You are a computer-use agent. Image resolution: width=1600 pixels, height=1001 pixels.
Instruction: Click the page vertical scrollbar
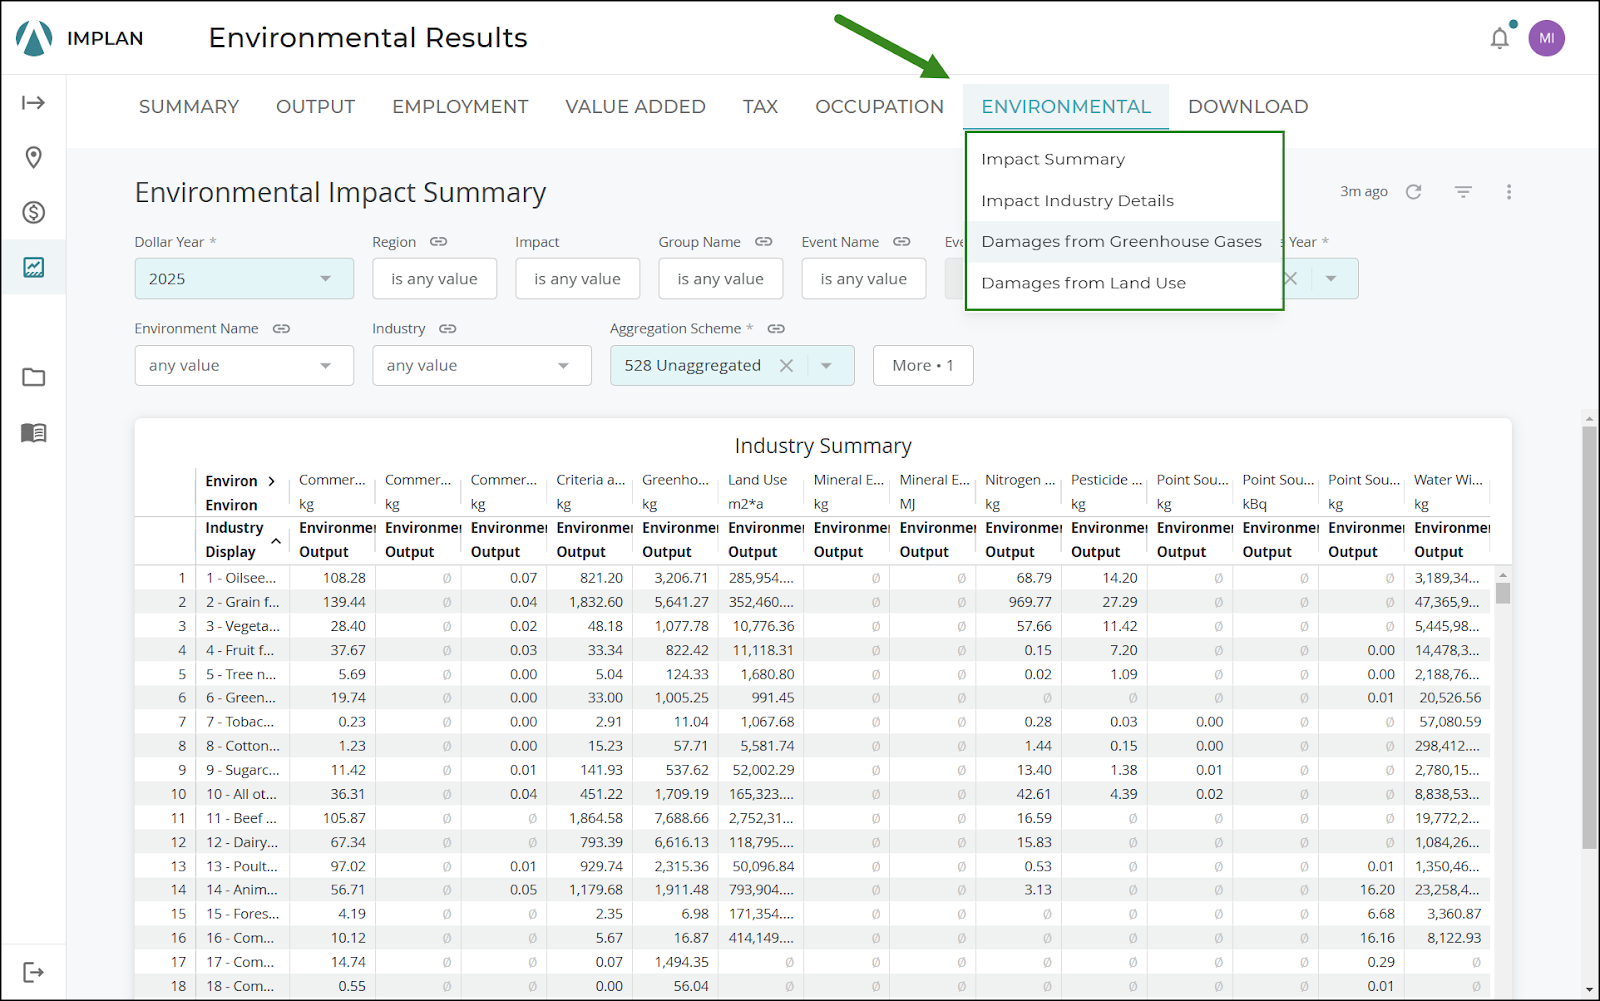(1589, 637)
